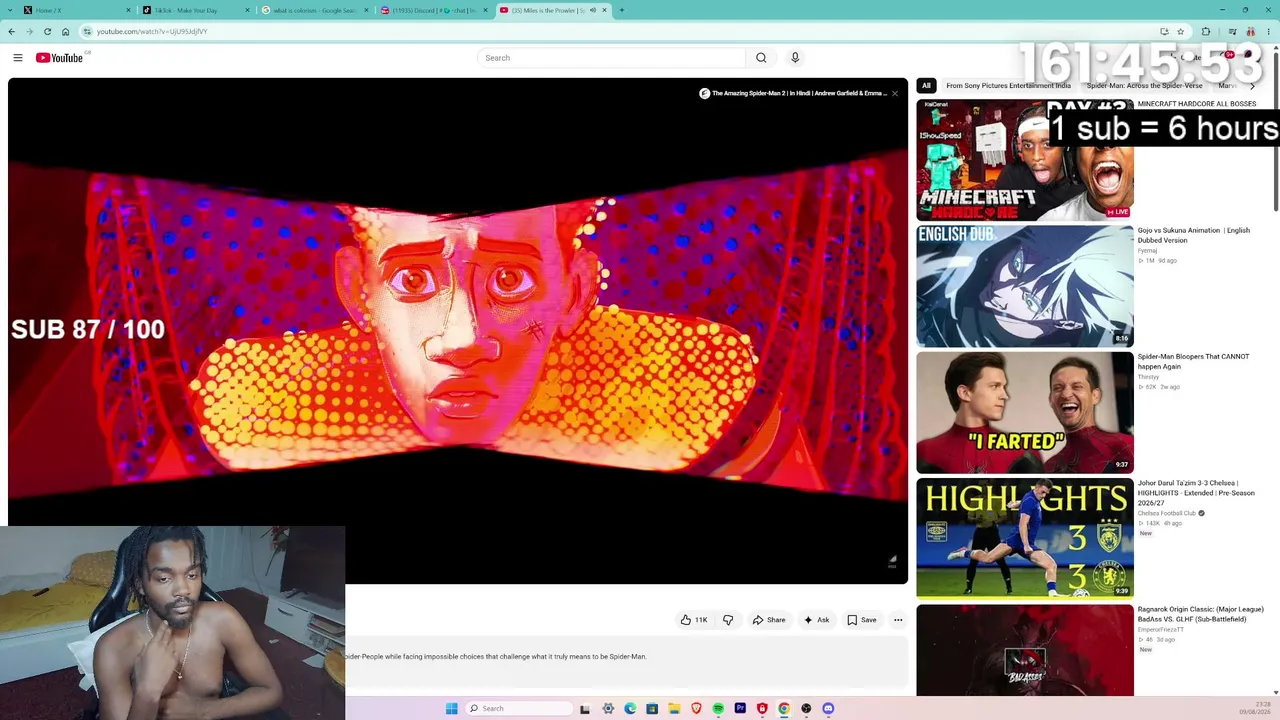Click the youtube.com address bar
The width and height of the screenshot is (1280, 720).
click(x=620, y=31)
